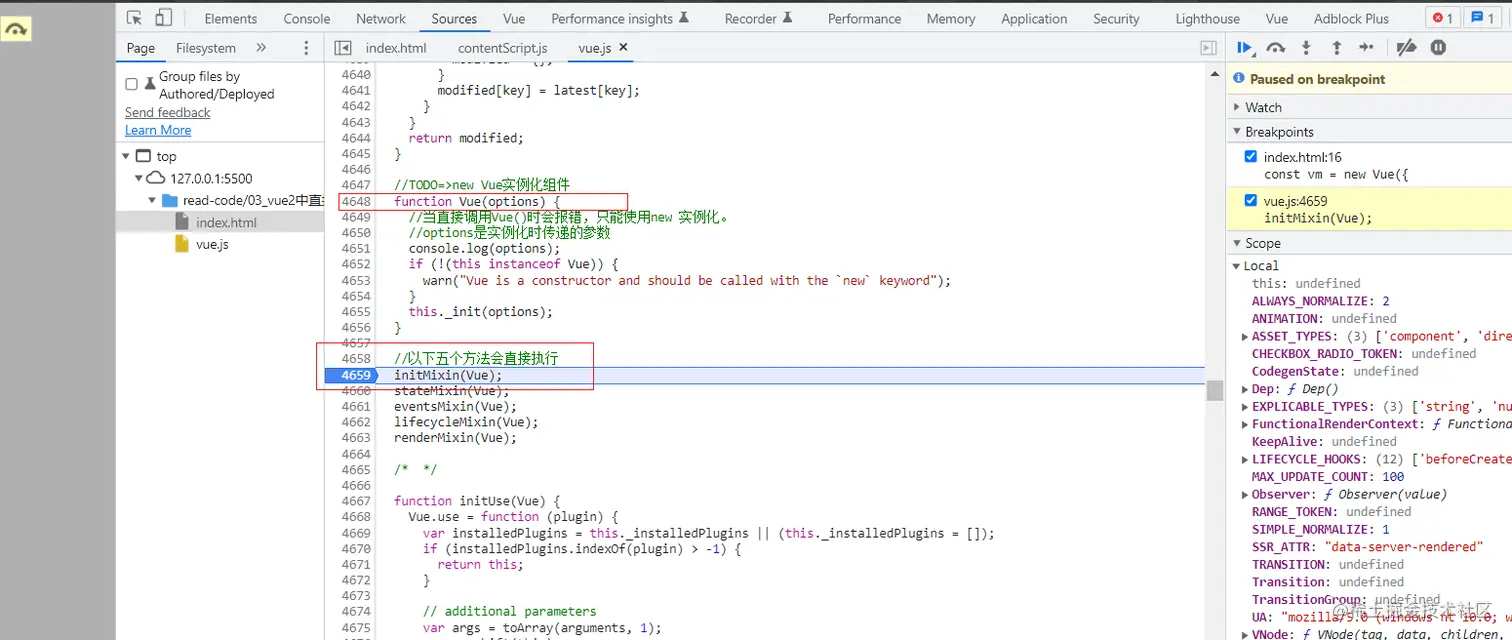The image size is (1512, 640).
Task: Uncheck the vue.js:4659 breakpoint checkbox
Action: pyautogui.click(x=1250, y=201)
